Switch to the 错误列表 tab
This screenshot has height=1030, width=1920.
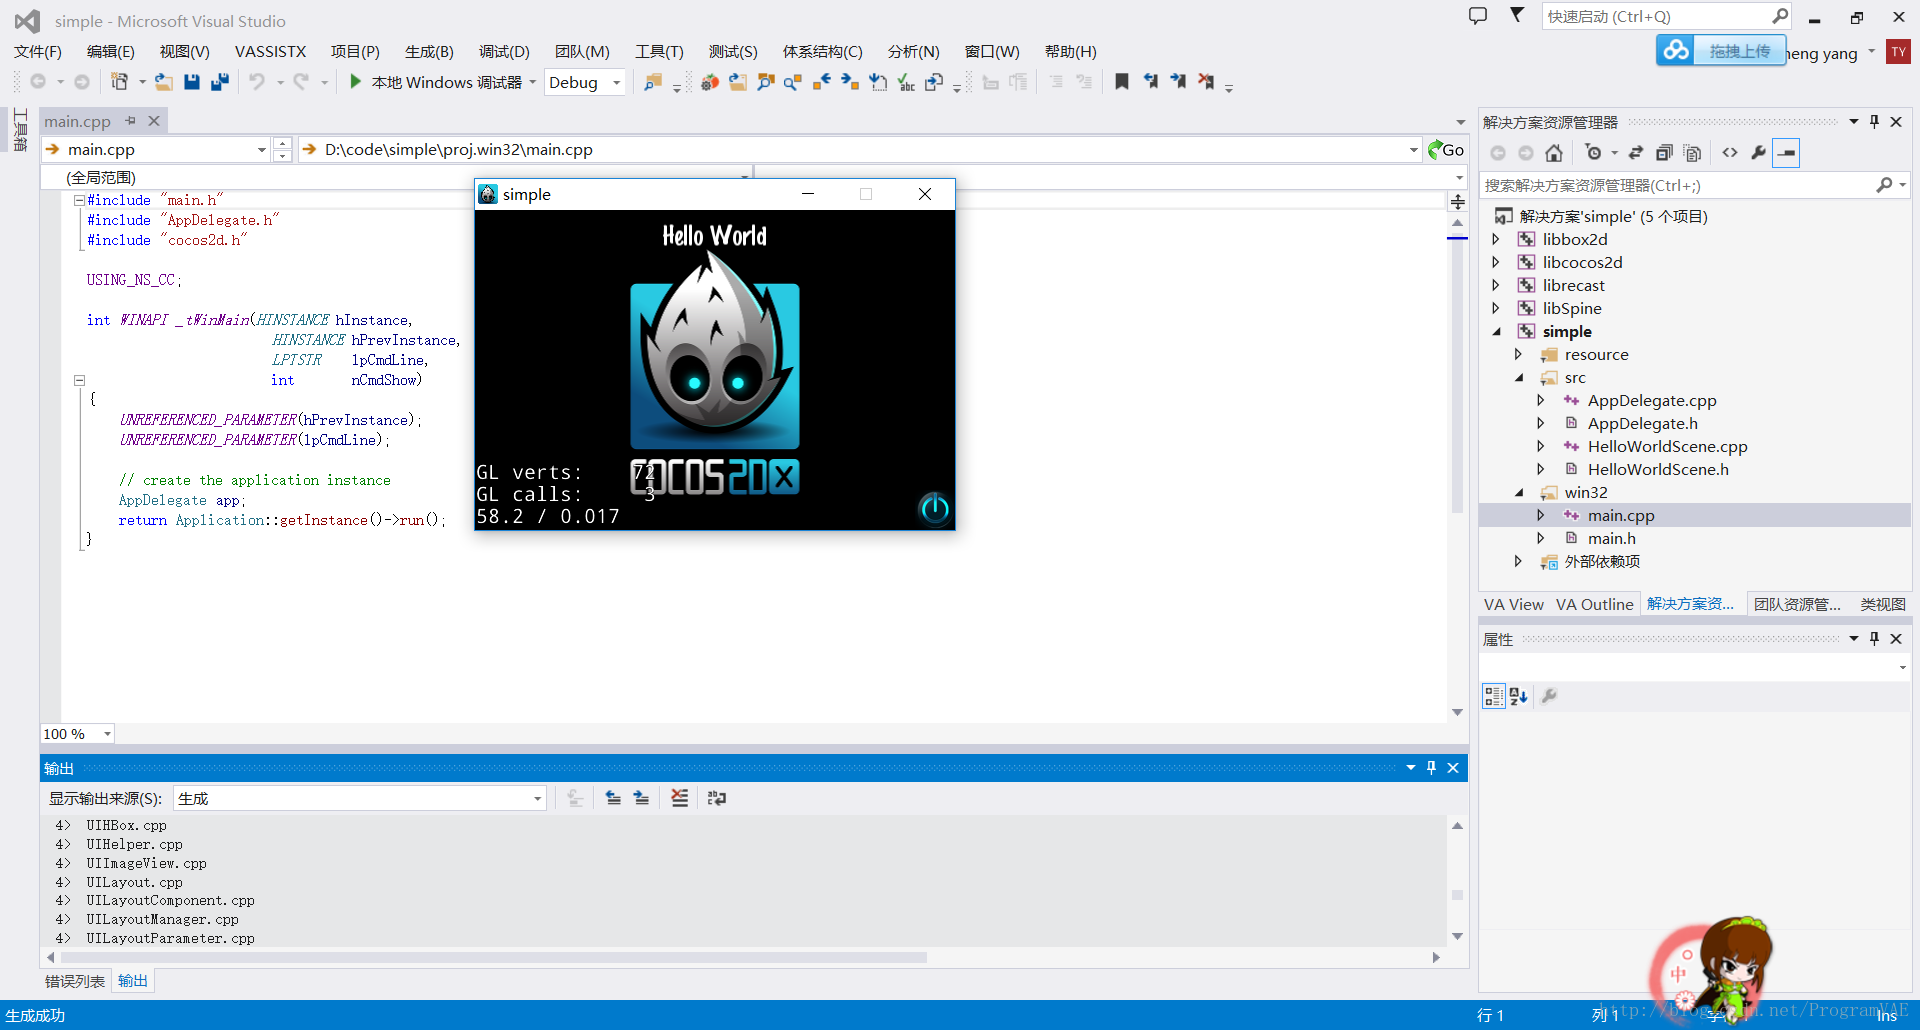coord(75,981)
